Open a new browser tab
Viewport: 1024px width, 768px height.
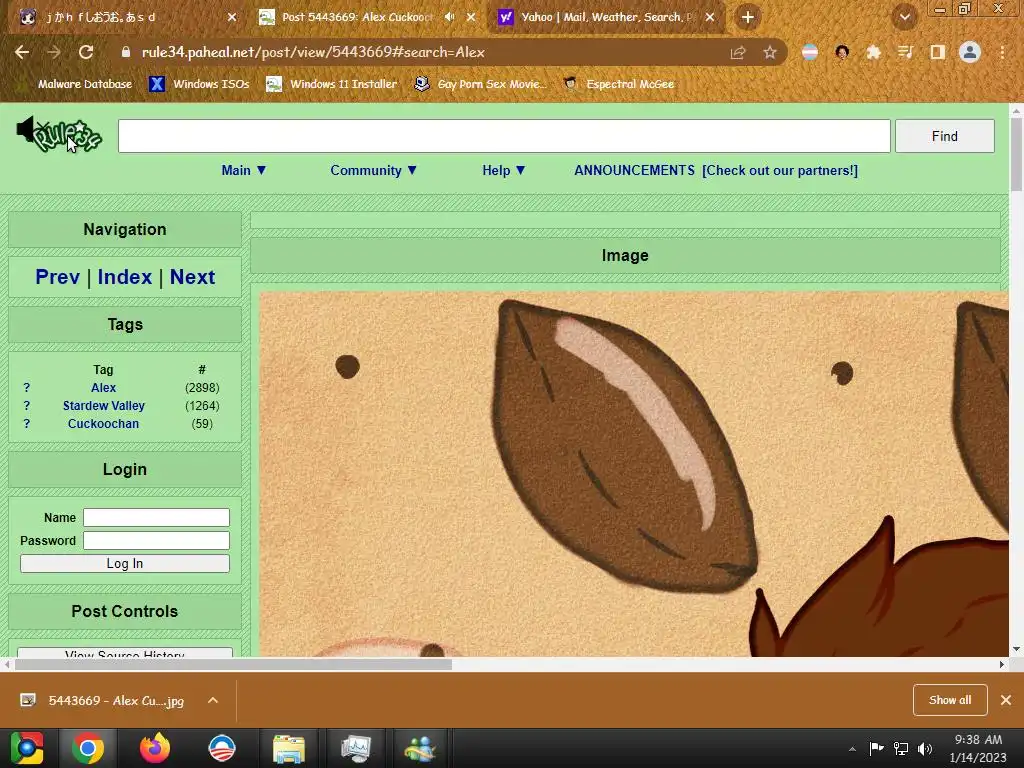[748, 17]
